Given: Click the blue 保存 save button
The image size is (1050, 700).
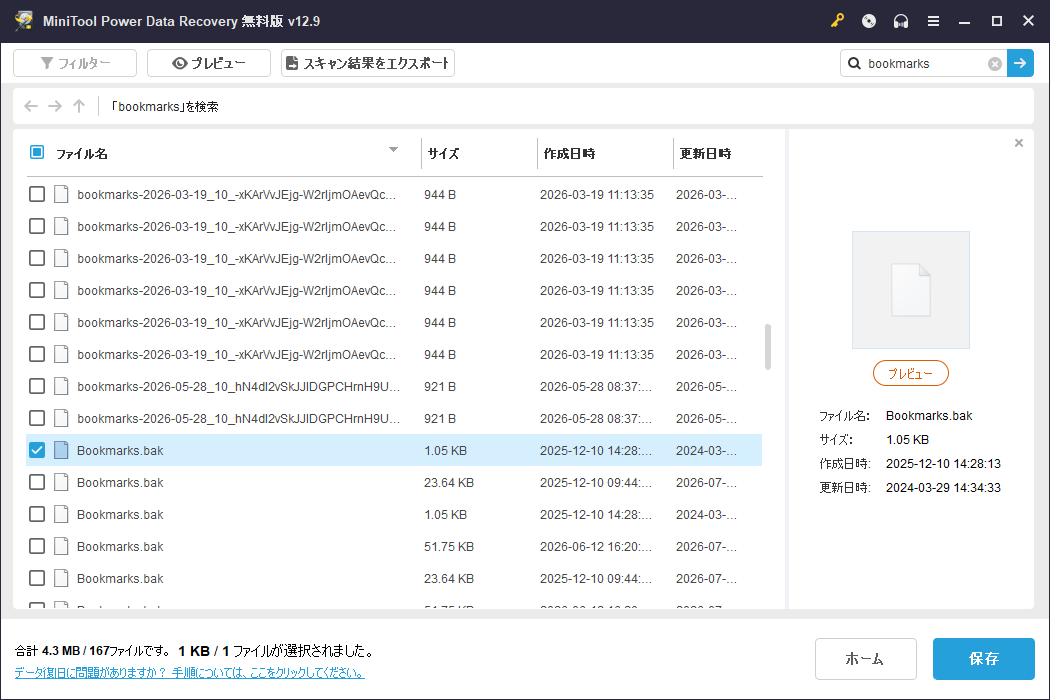Looking at the screenshot, I should click(x=984, y=658).
